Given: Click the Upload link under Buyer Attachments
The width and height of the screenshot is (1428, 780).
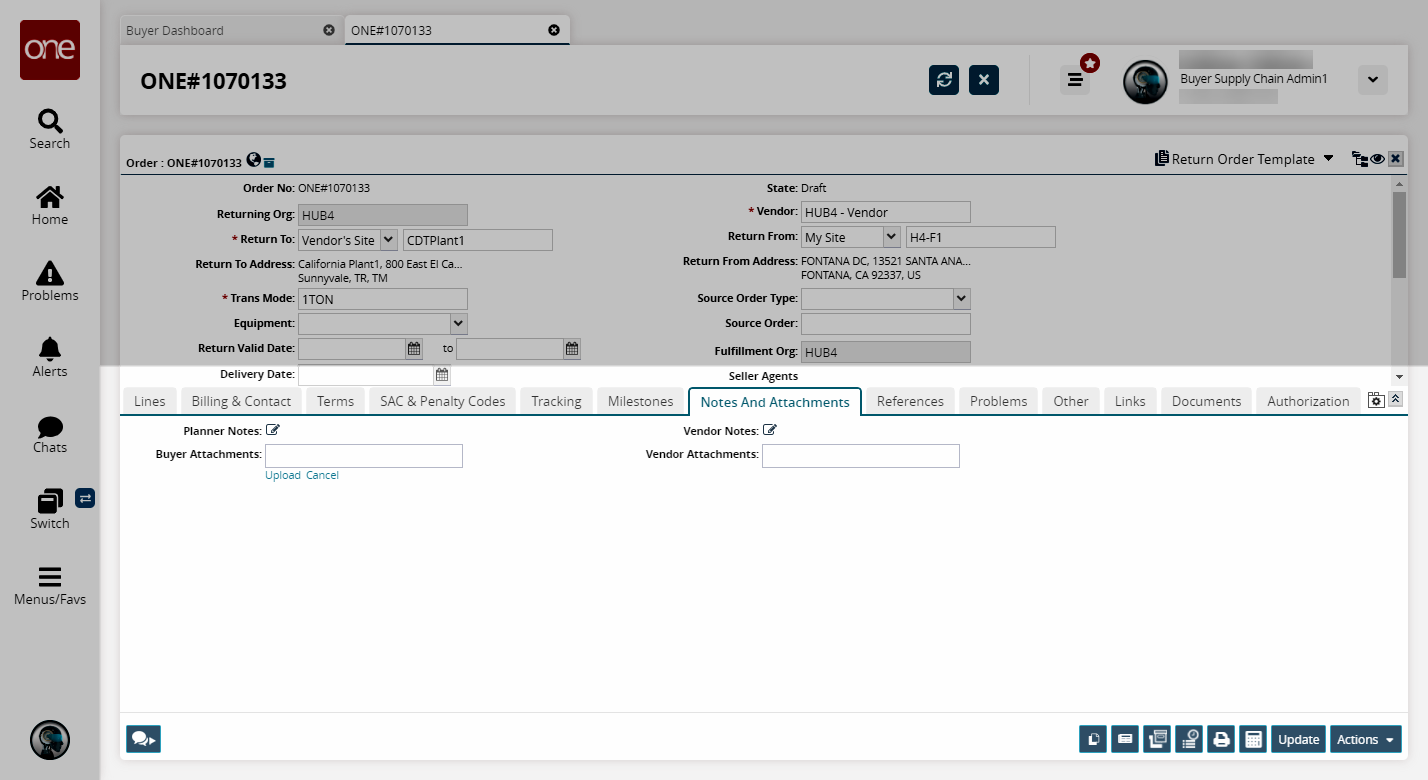Looking at the screenshot, I should (x=283, y=476).
